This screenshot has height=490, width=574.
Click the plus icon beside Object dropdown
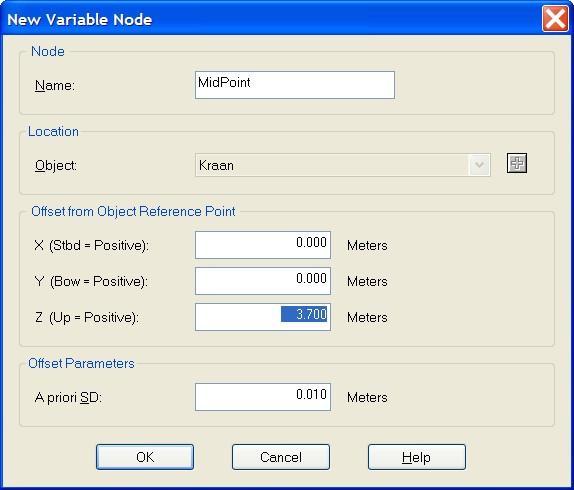pos(517,163)
